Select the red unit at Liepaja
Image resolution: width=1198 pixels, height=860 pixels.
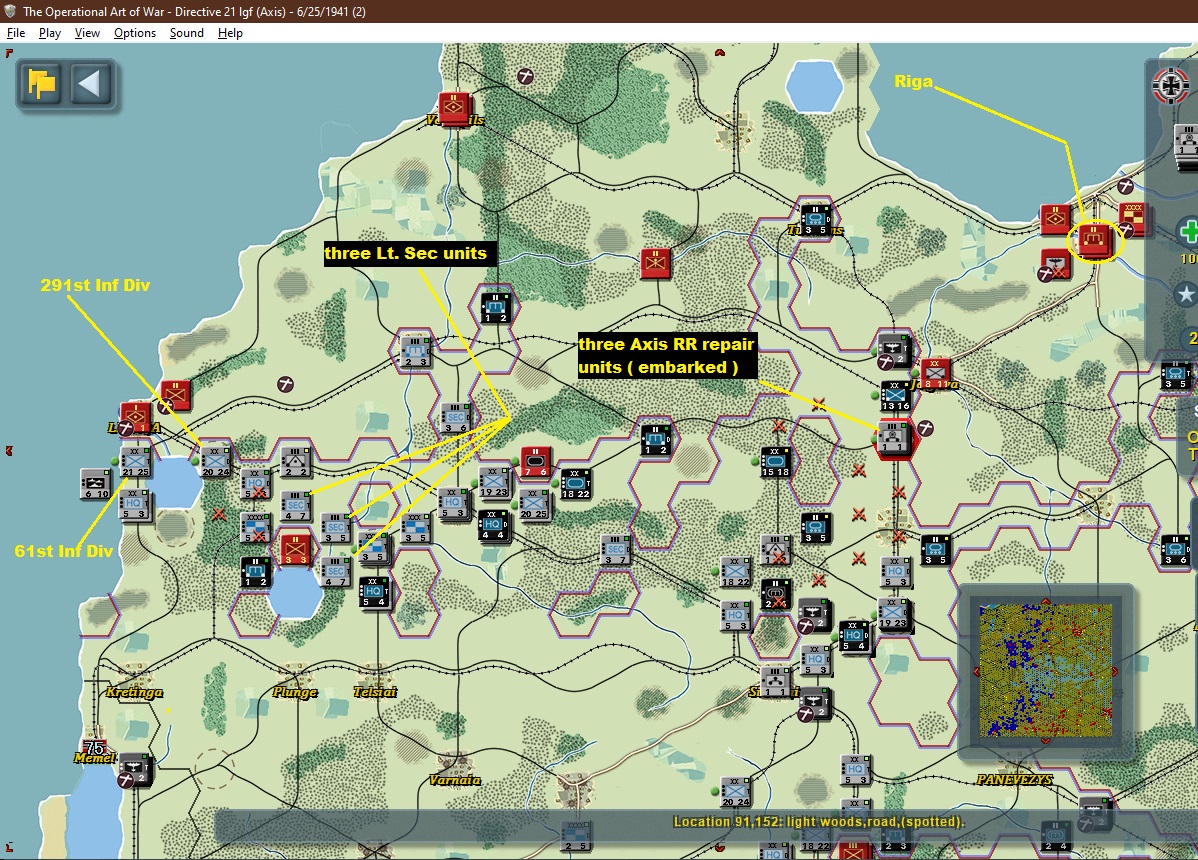point(135,418)
